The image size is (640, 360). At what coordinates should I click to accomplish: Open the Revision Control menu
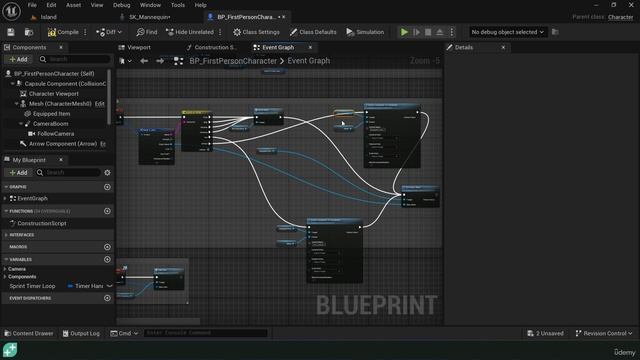[604, 333]
